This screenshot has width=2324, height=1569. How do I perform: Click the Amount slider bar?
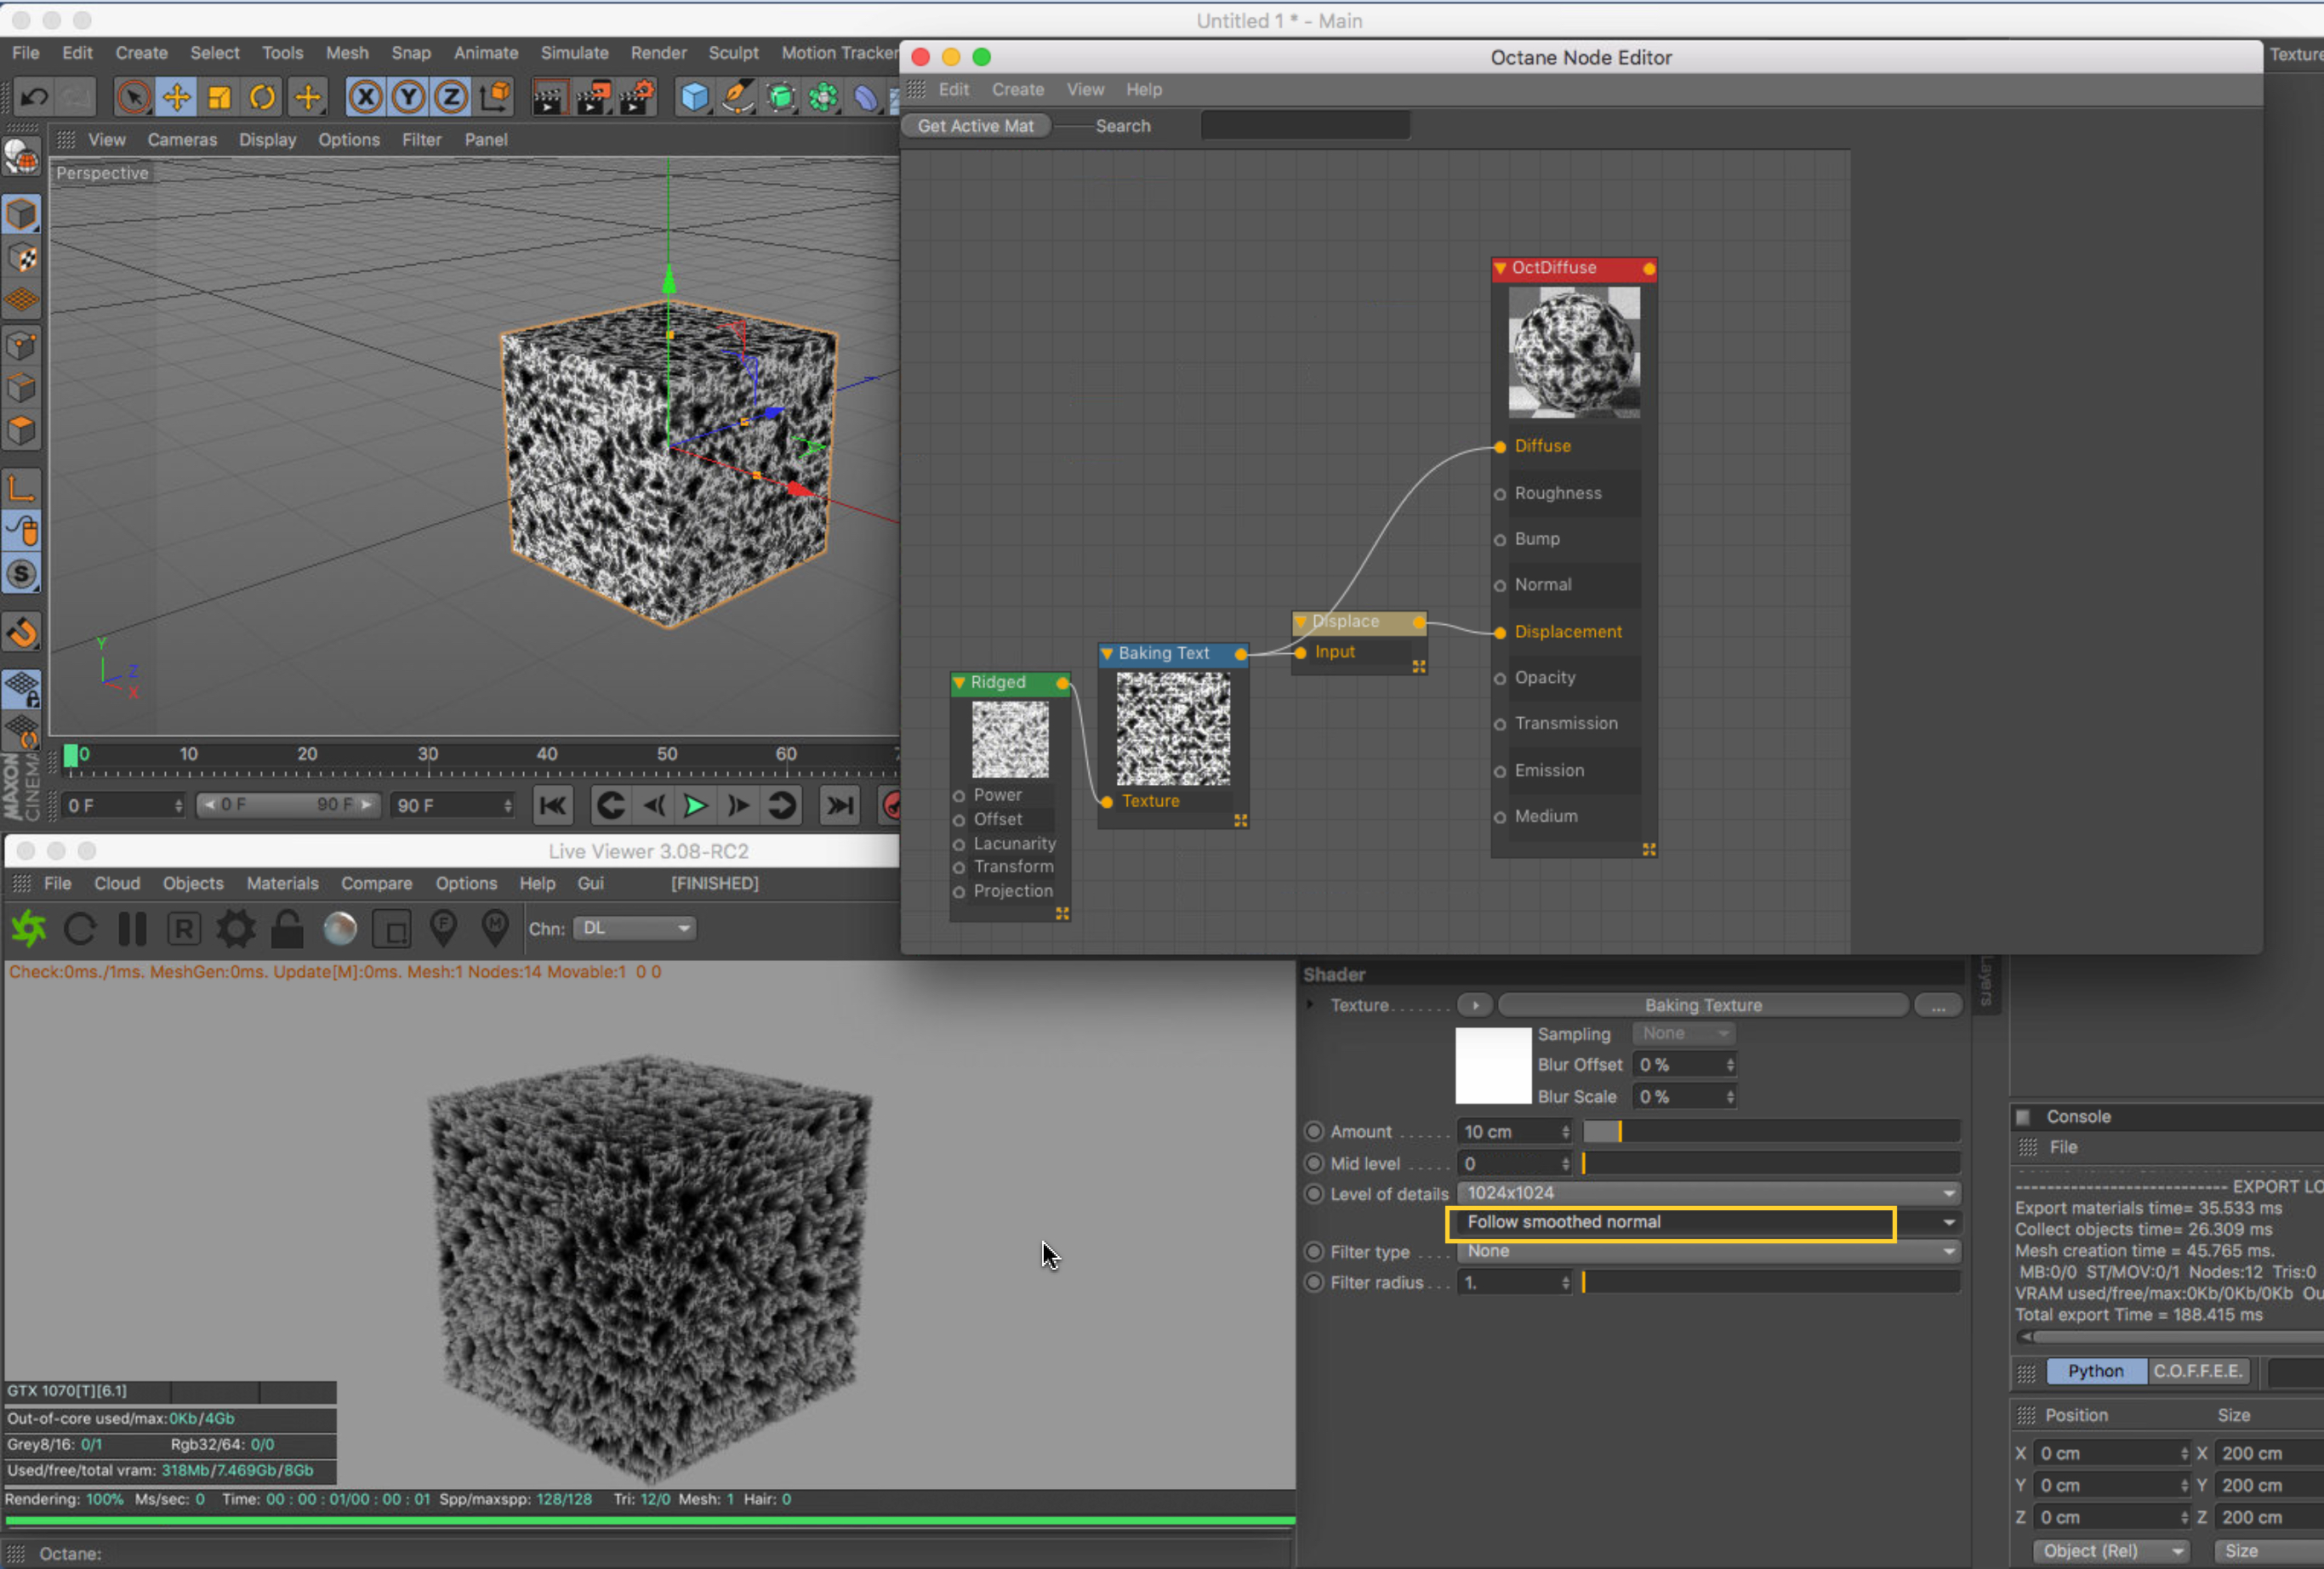click(1770, 1131)
